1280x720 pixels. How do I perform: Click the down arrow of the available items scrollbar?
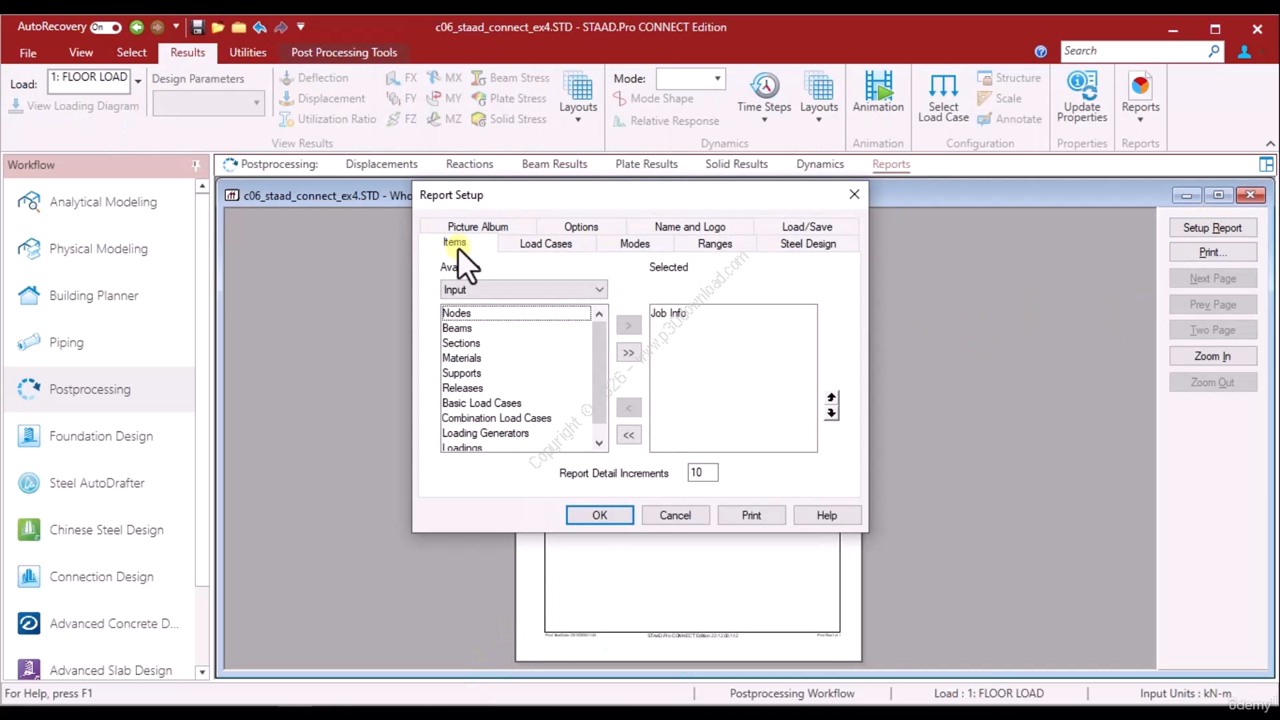[x=599, y=443]
